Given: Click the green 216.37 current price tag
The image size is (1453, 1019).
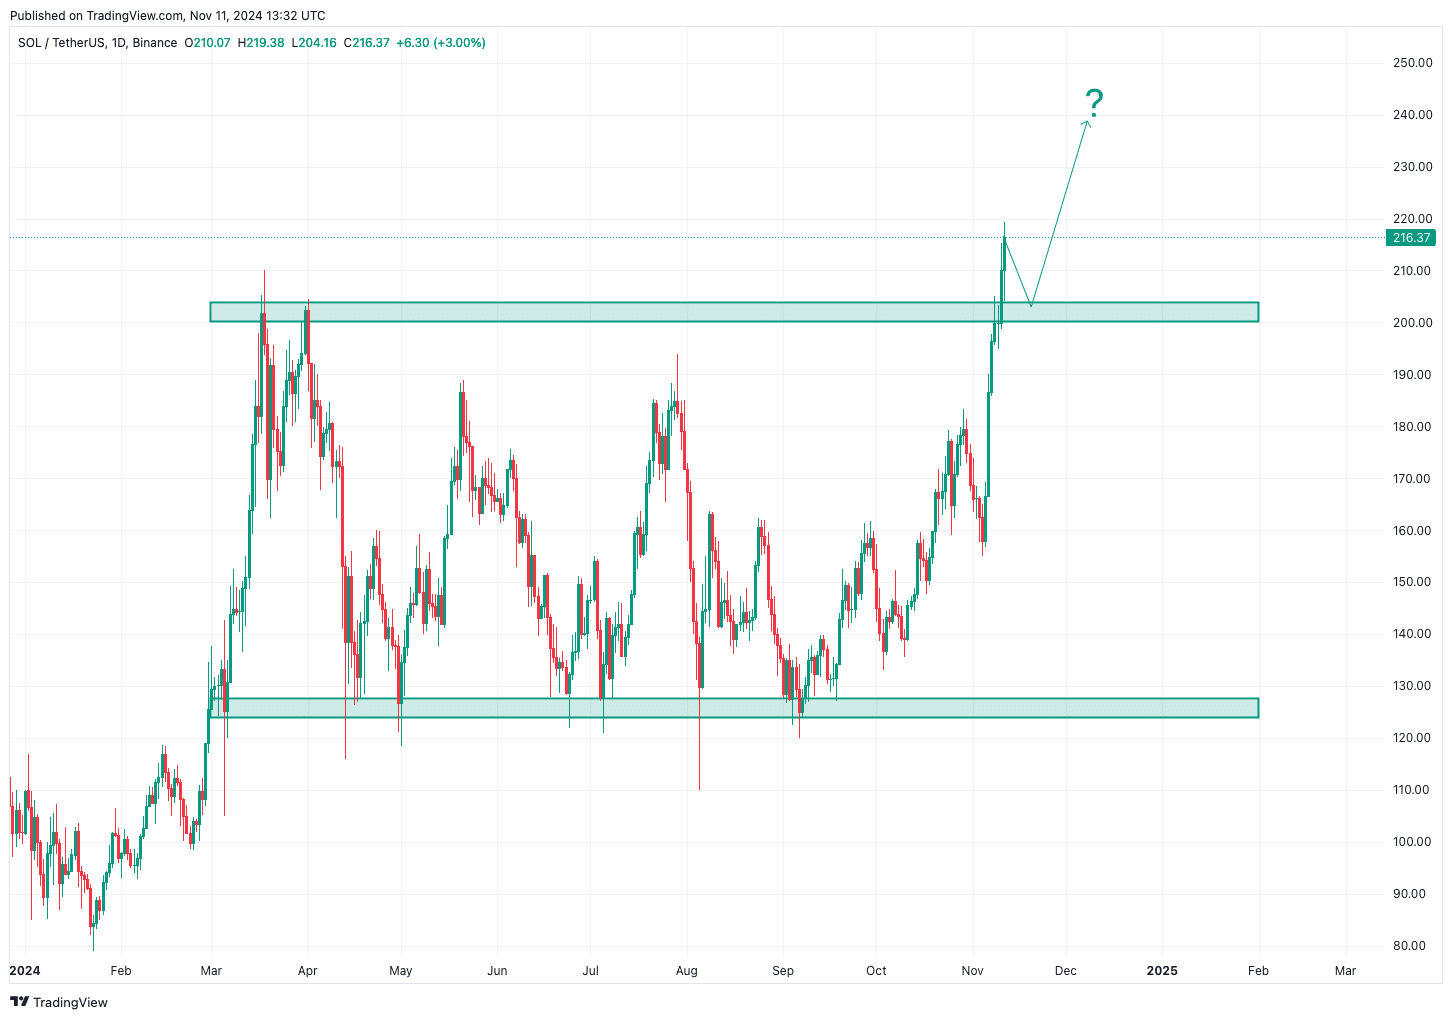Looking at the screenshot, I should (x=1411, y=238).
